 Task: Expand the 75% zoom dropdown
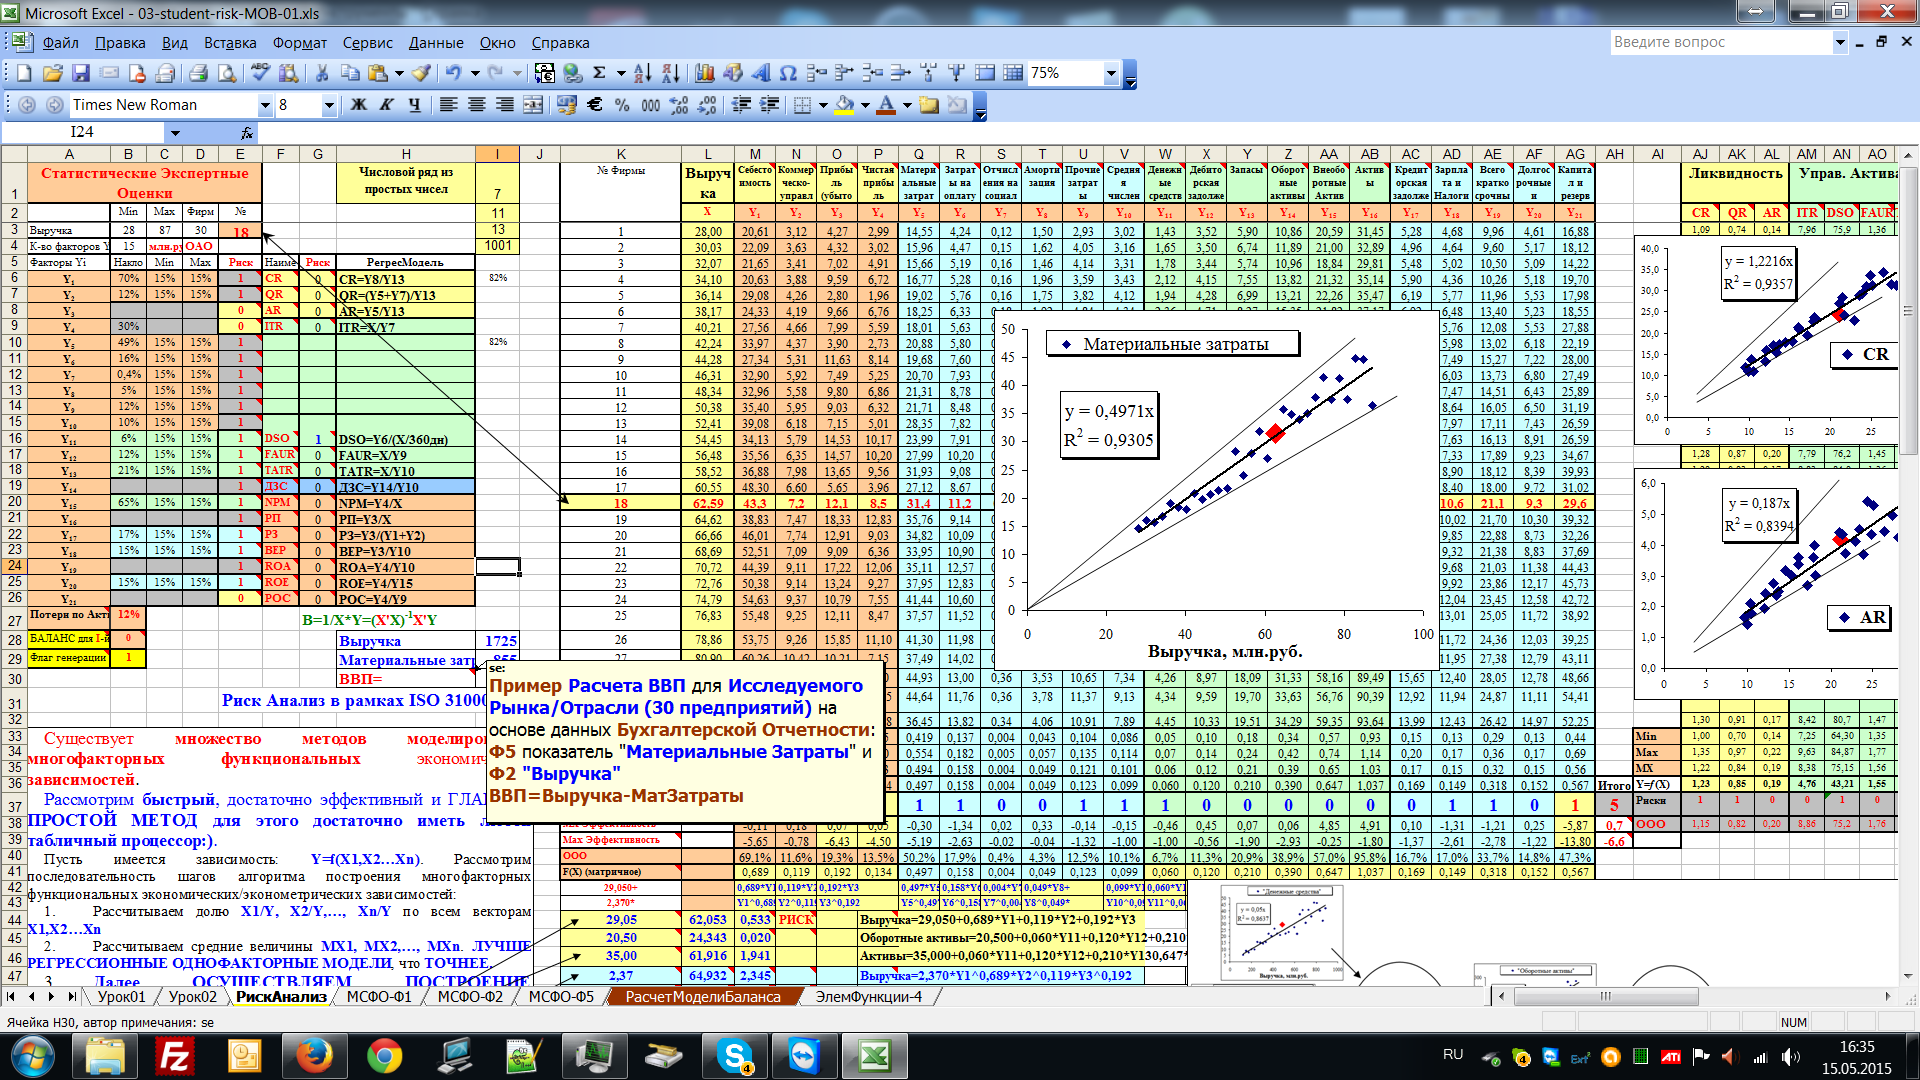click(1110, 73)
